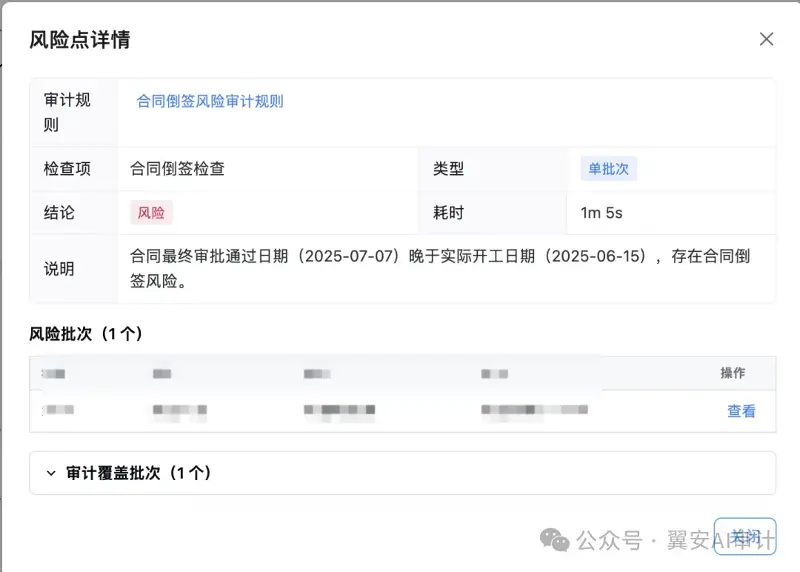Toggle the 审计覆盖批次（1 个）panel header
Image resolution: width=800 pixels, height=572 pixels.
pos(403,473)
